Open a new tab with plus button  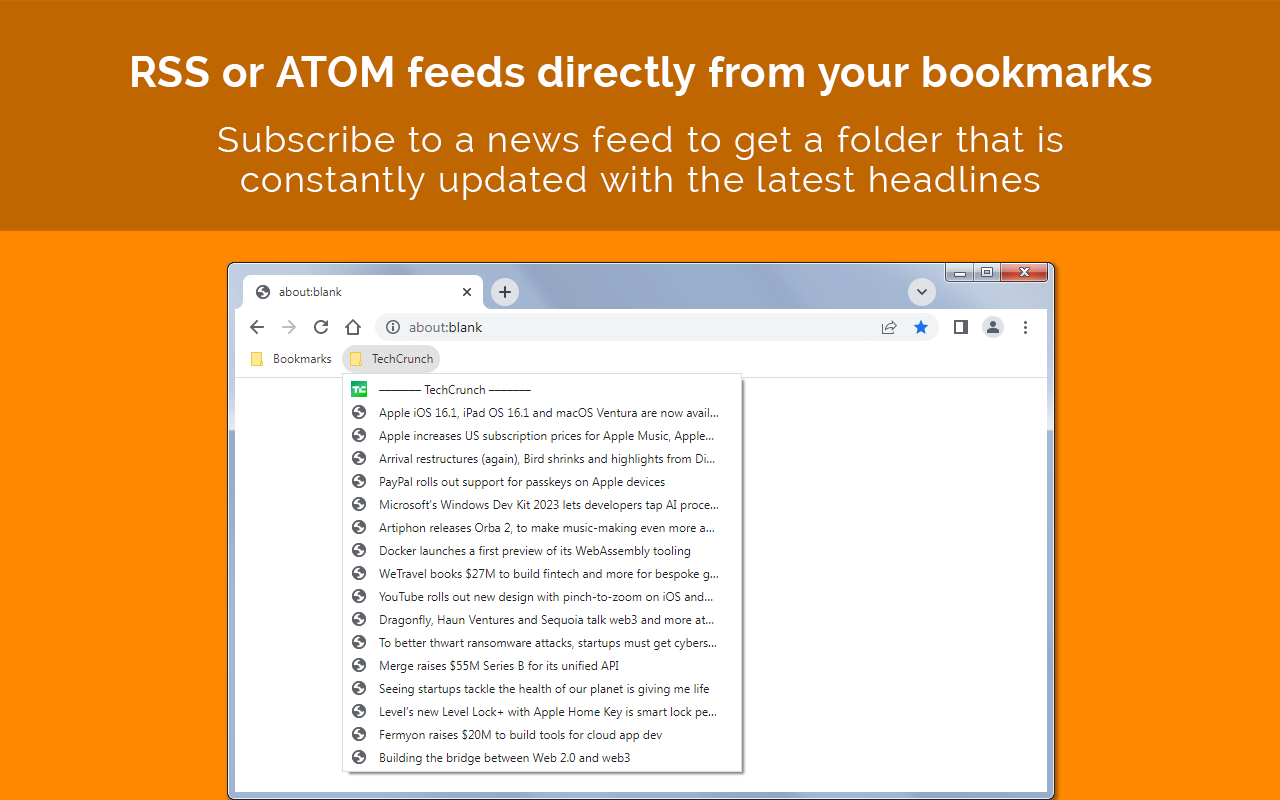(505, 292)
